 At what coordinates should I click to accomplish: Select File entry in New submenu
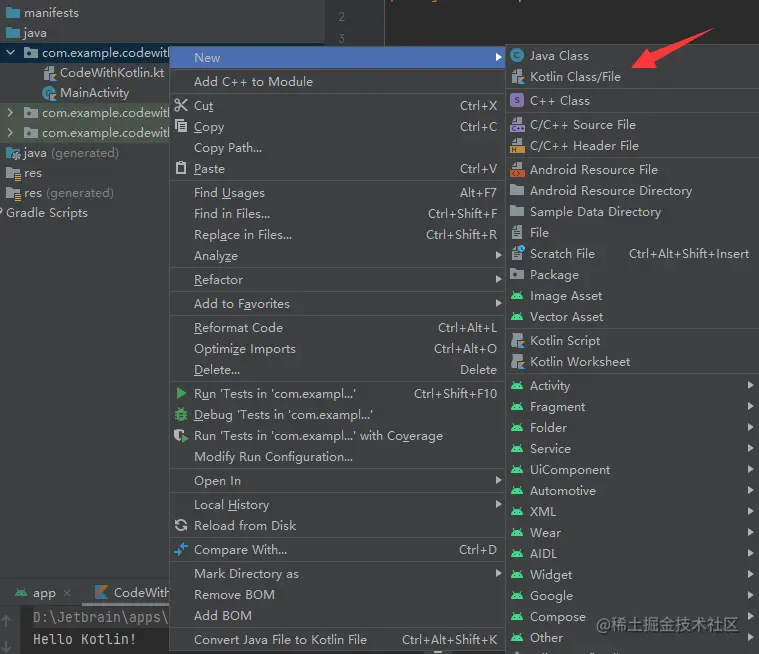632,232
